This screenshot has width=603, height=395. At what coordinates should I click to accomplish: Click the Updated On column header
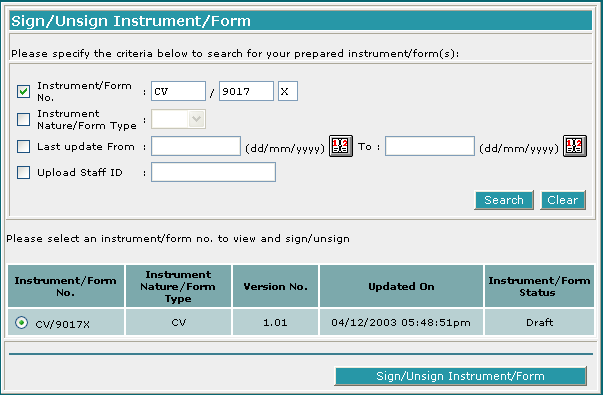tap(401, 286)
